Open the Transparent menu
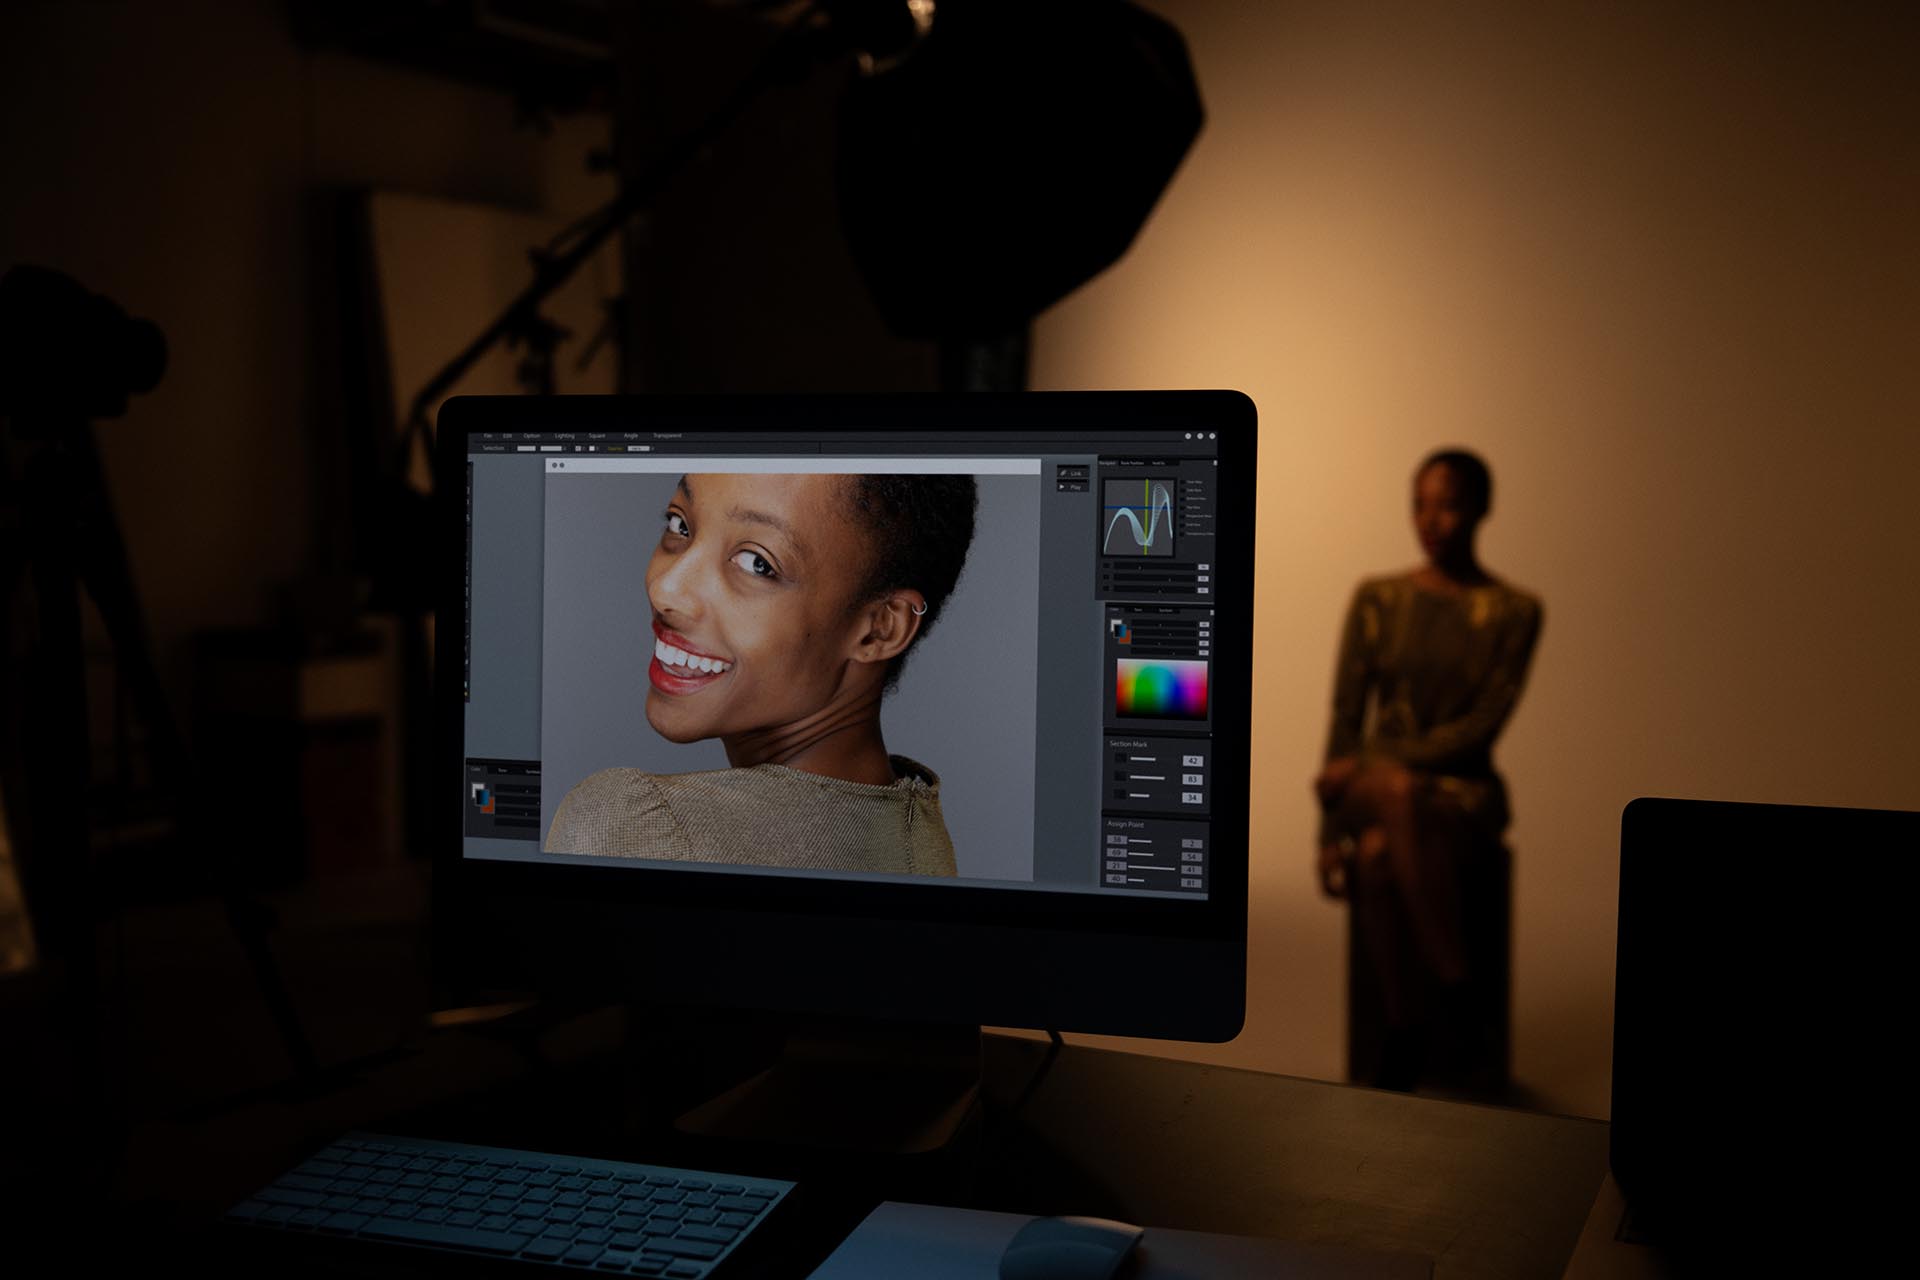Screen dimensions: 1920x1280 667,436
